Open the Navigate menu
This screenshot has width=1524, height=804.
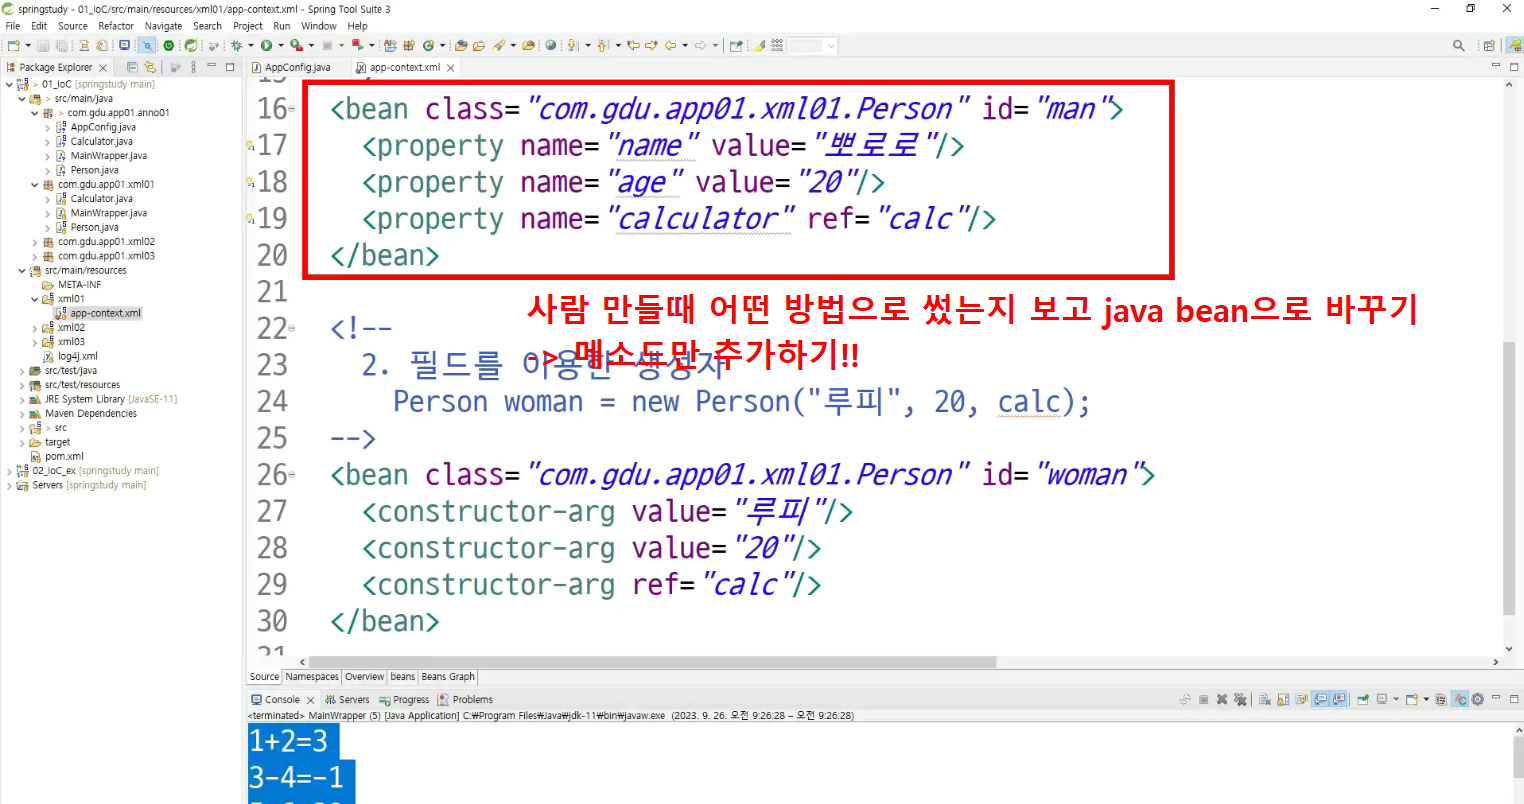163,26
